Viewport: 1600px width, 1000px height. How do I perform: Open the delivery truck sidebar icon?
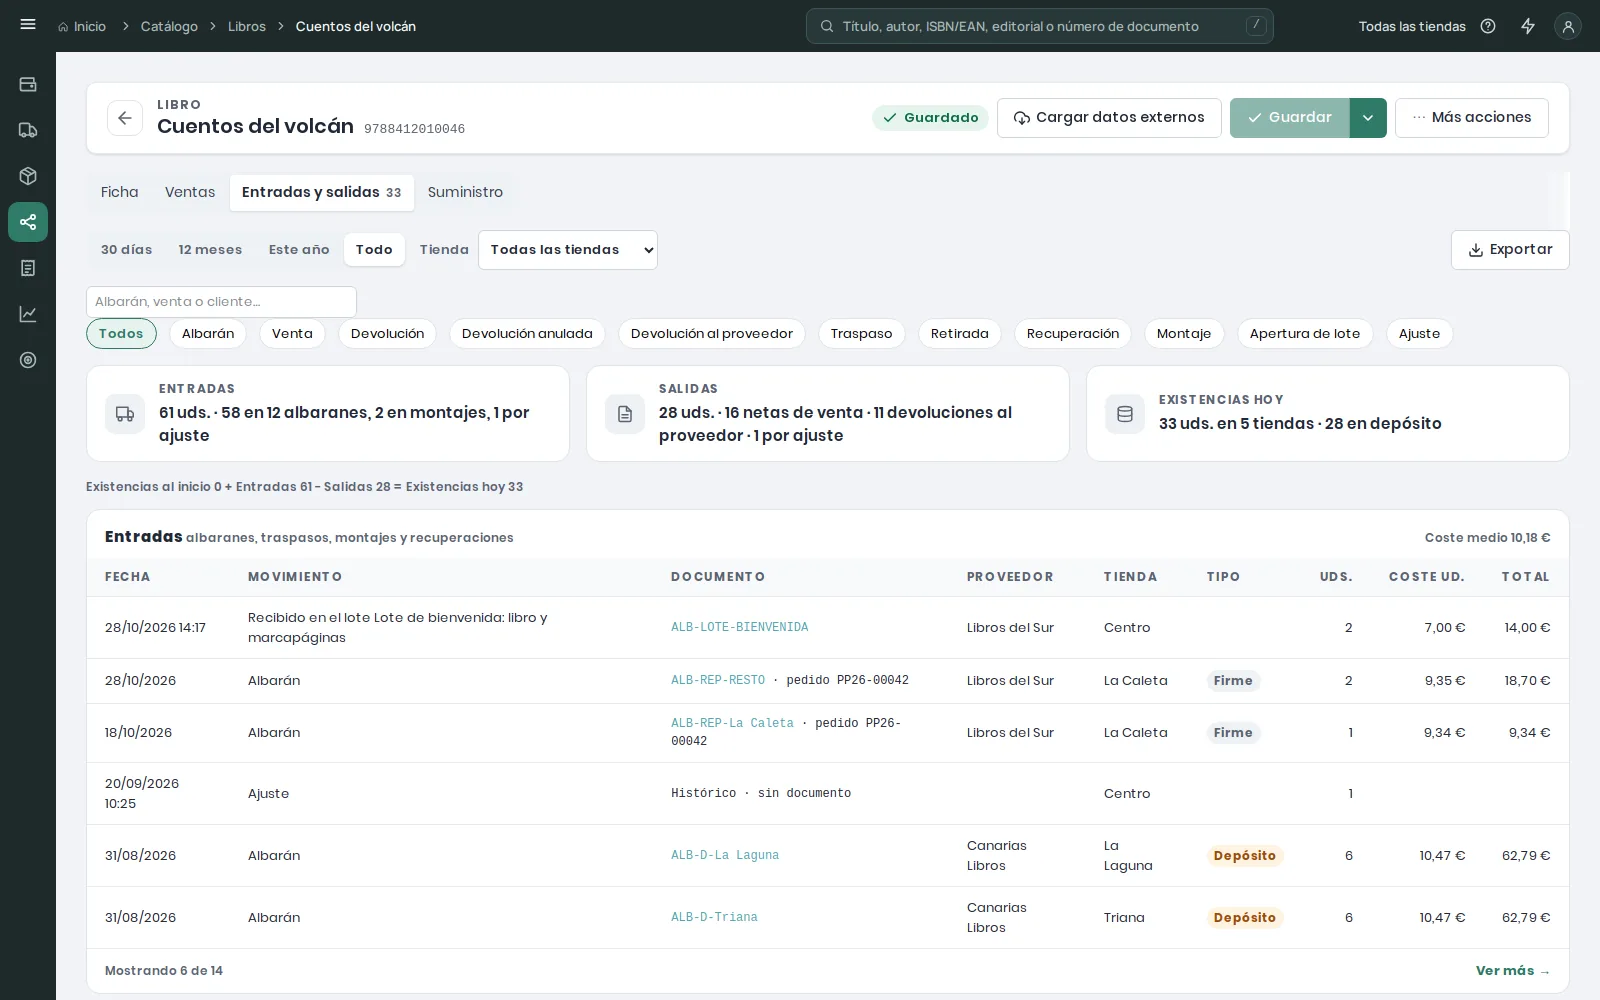pyautogui.click(x=28, y=130)
